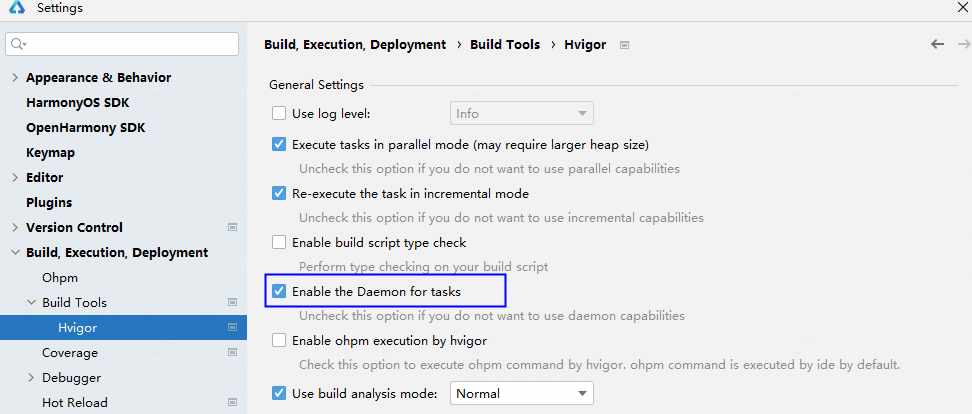Click project icon next to Build Tools
Screen dimensions: 972x414
[232, 303]
